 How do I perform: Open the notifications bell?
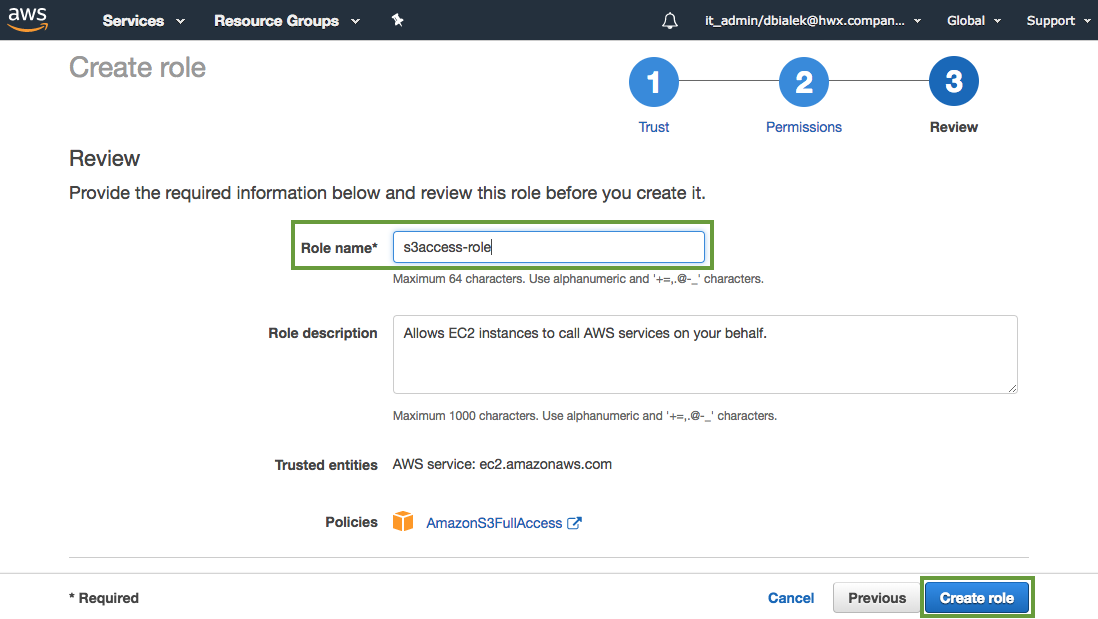[x=670, y=21]
